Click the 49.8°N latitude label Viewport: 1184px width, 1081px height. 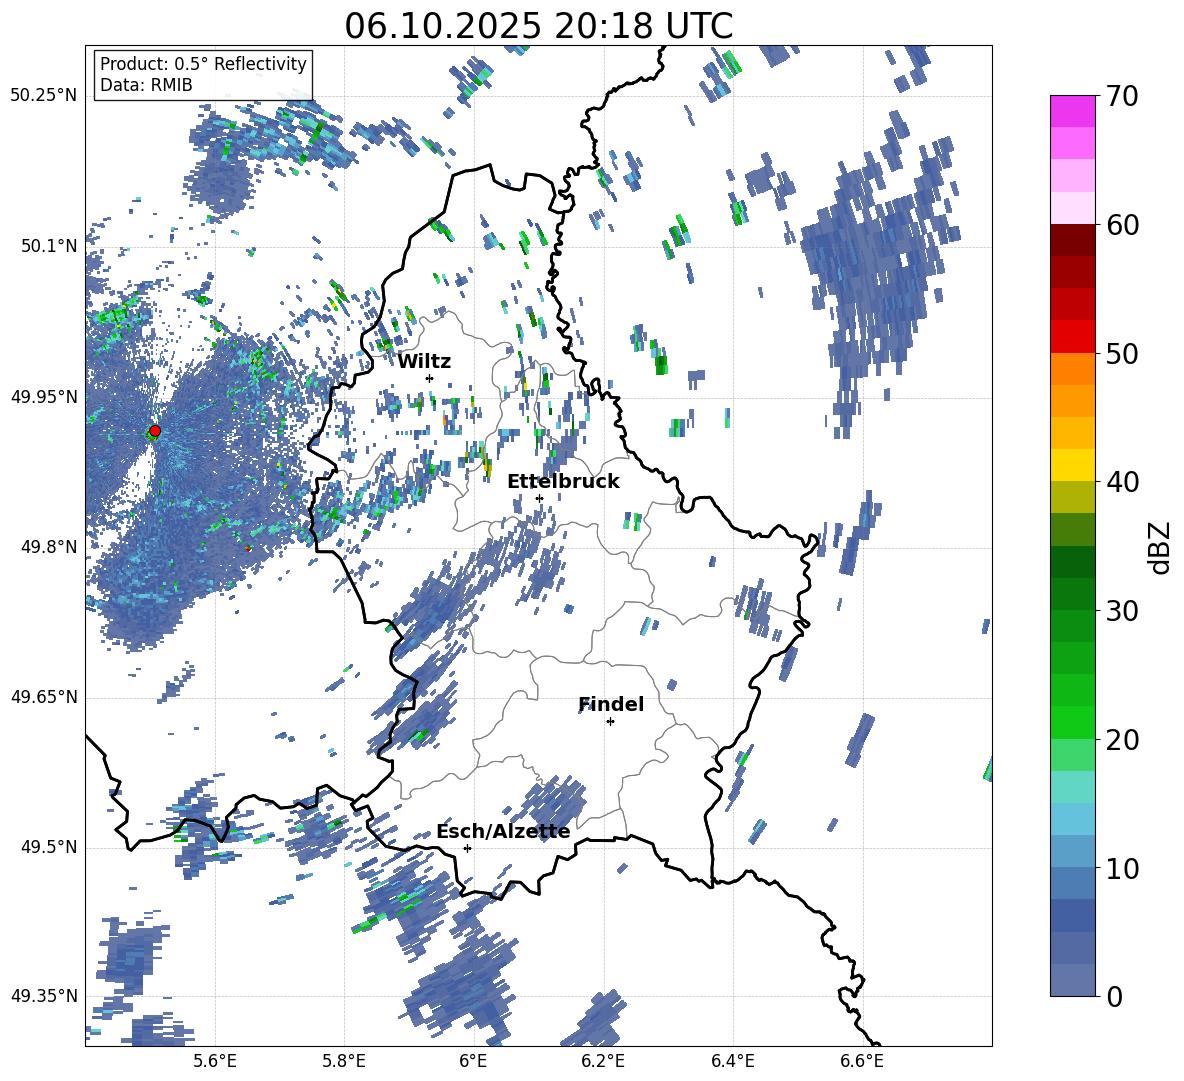coord(49,547)
